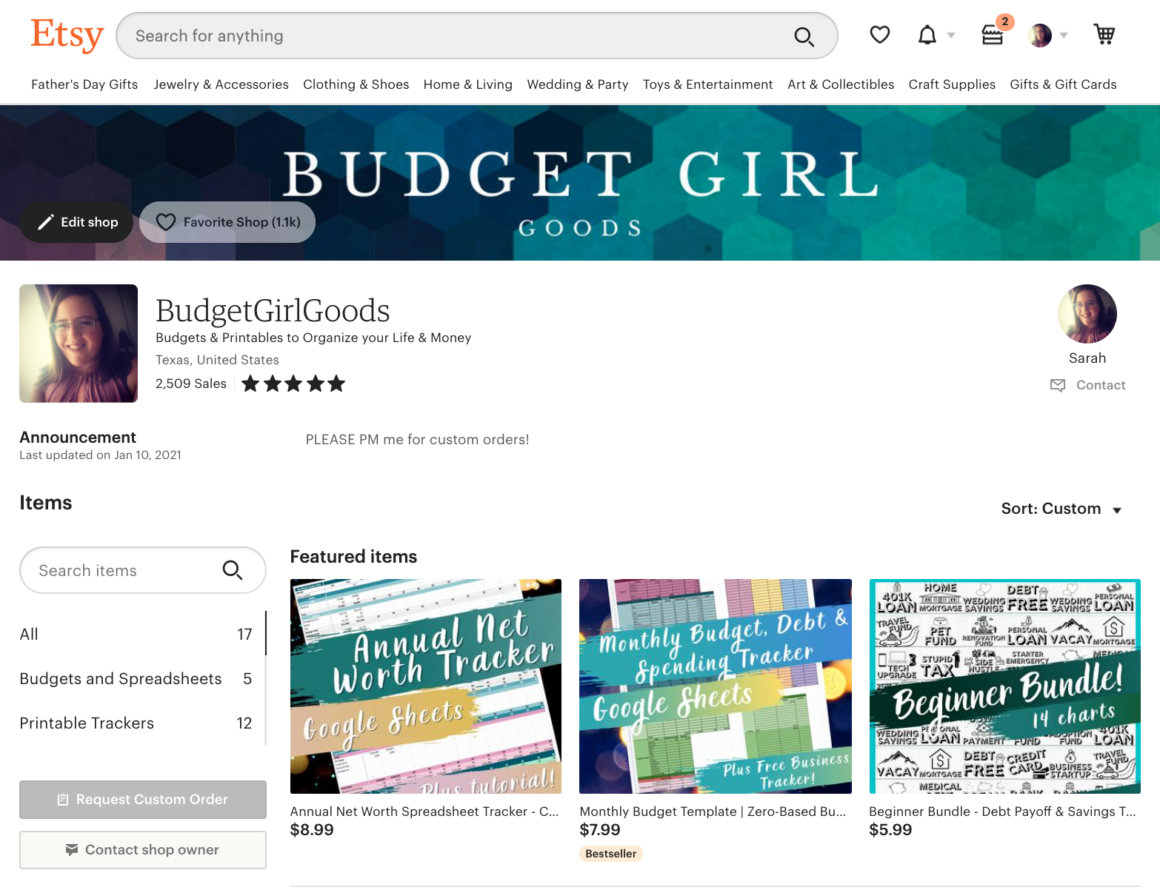Open Monthly Budget Tracker thumbnail

click(715, 686)
